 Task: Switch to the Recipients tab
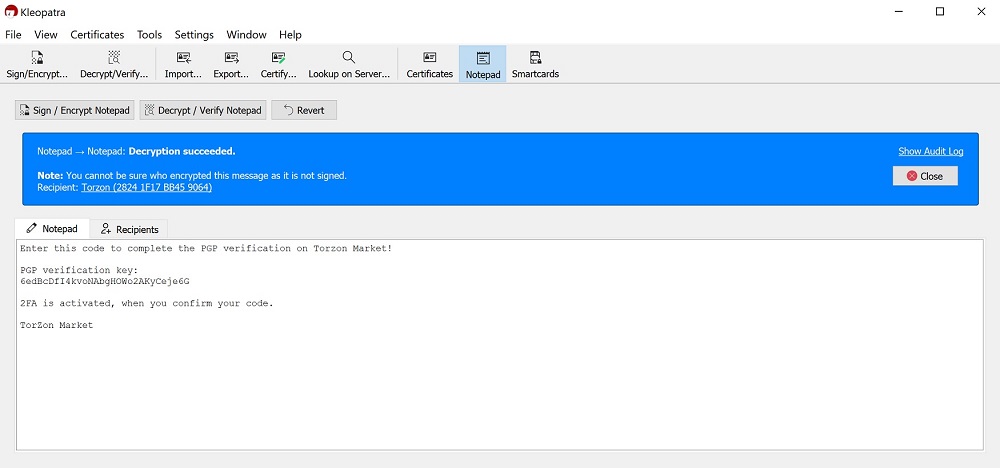click(130, 229)
